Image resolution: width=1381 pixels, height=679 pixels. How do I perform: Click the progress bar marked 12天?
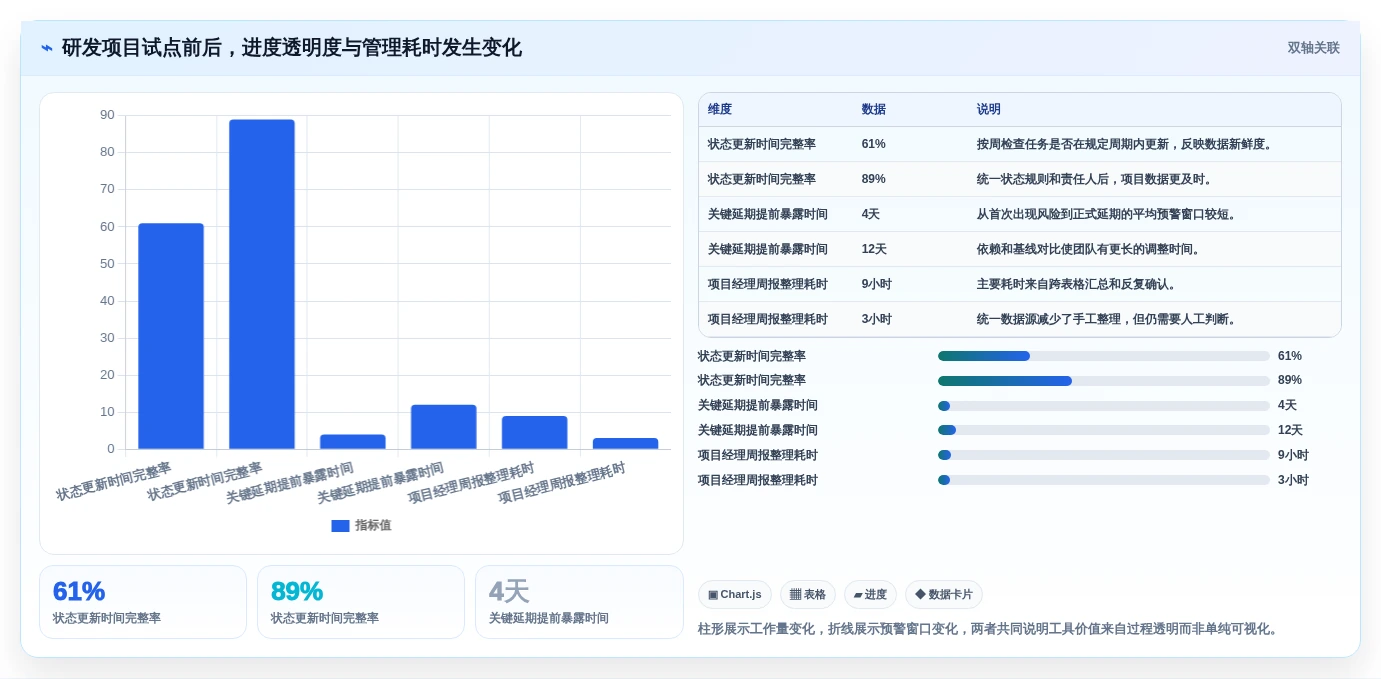tap(1104, 430)
